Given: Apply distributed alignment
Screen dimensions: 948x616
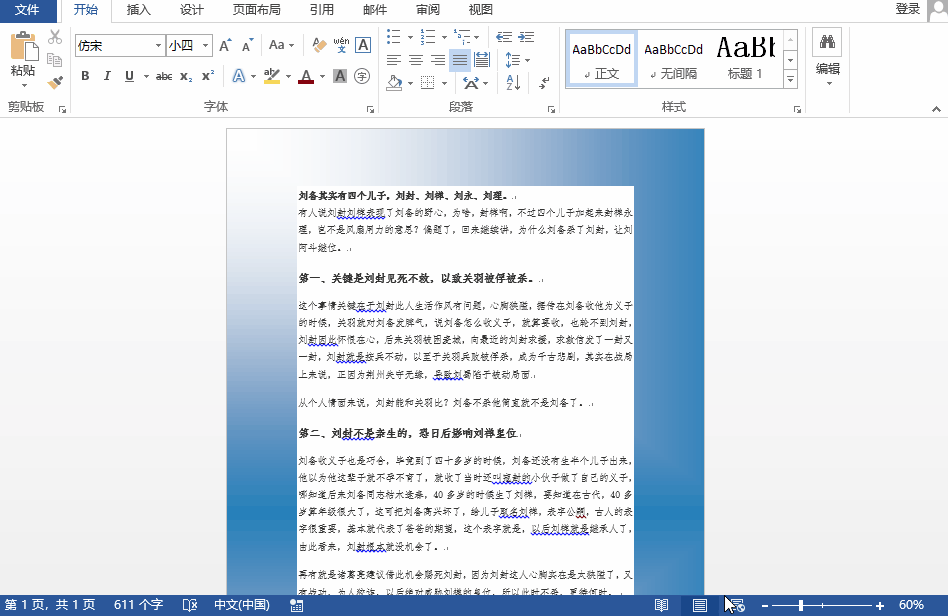Looking at the screenshot, I should 482,59.
